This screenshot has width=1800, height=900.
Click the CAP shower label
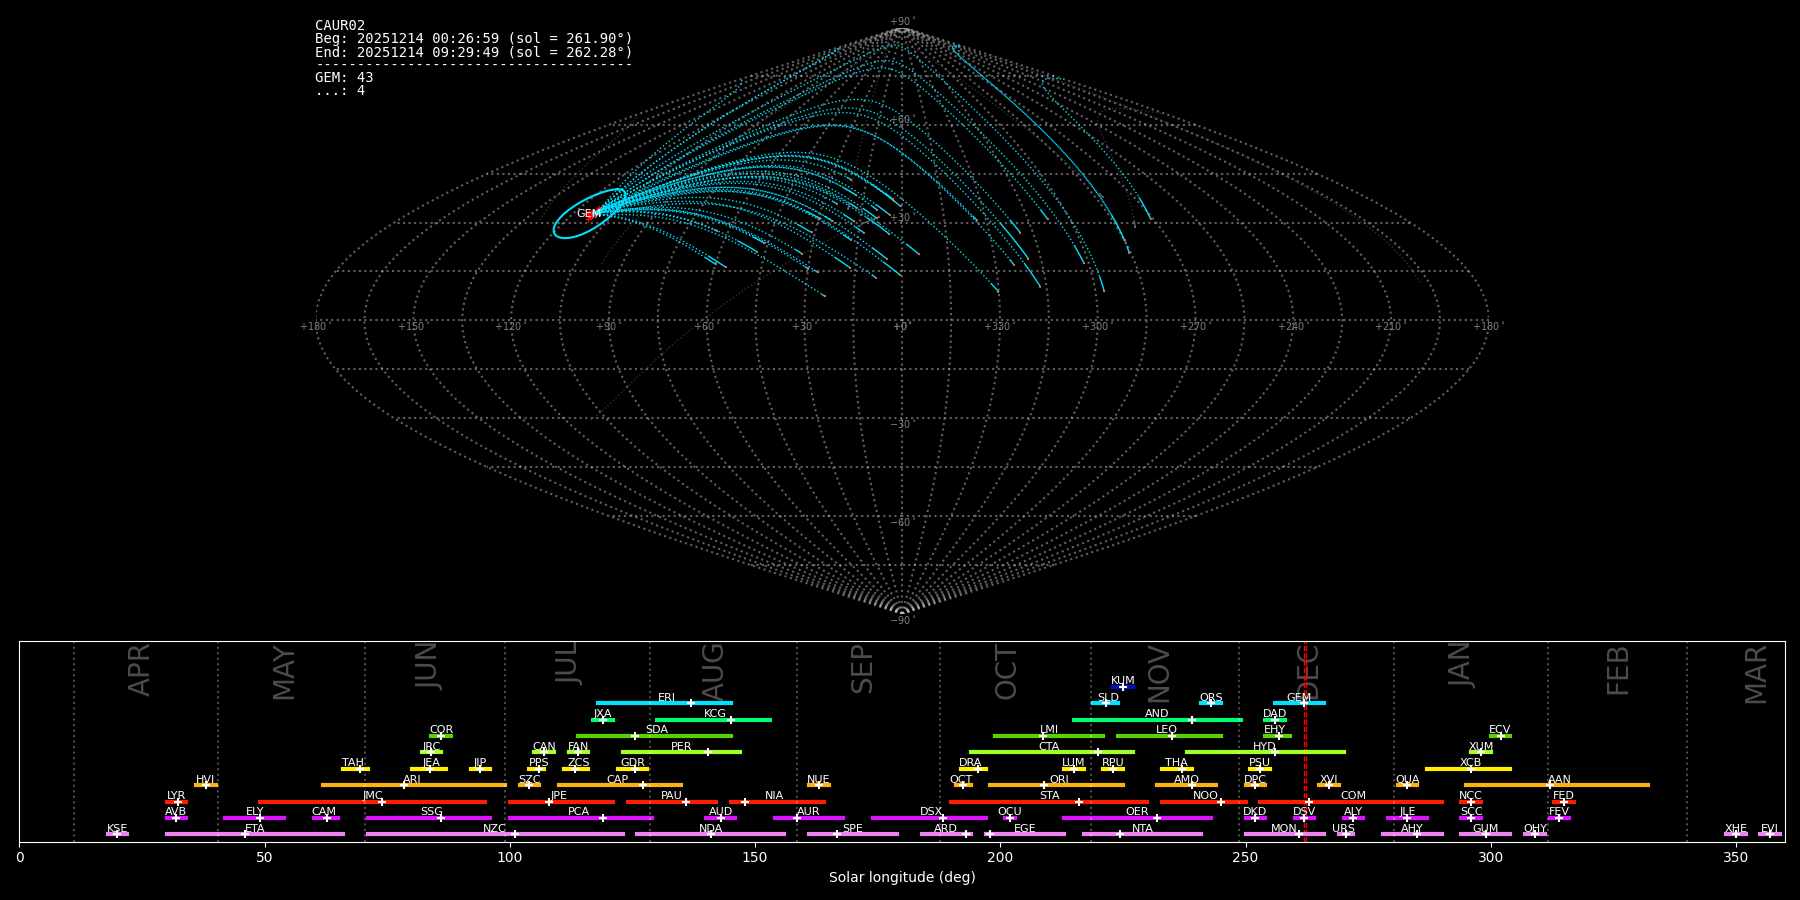pyautogui.click(x=618, y=780)
